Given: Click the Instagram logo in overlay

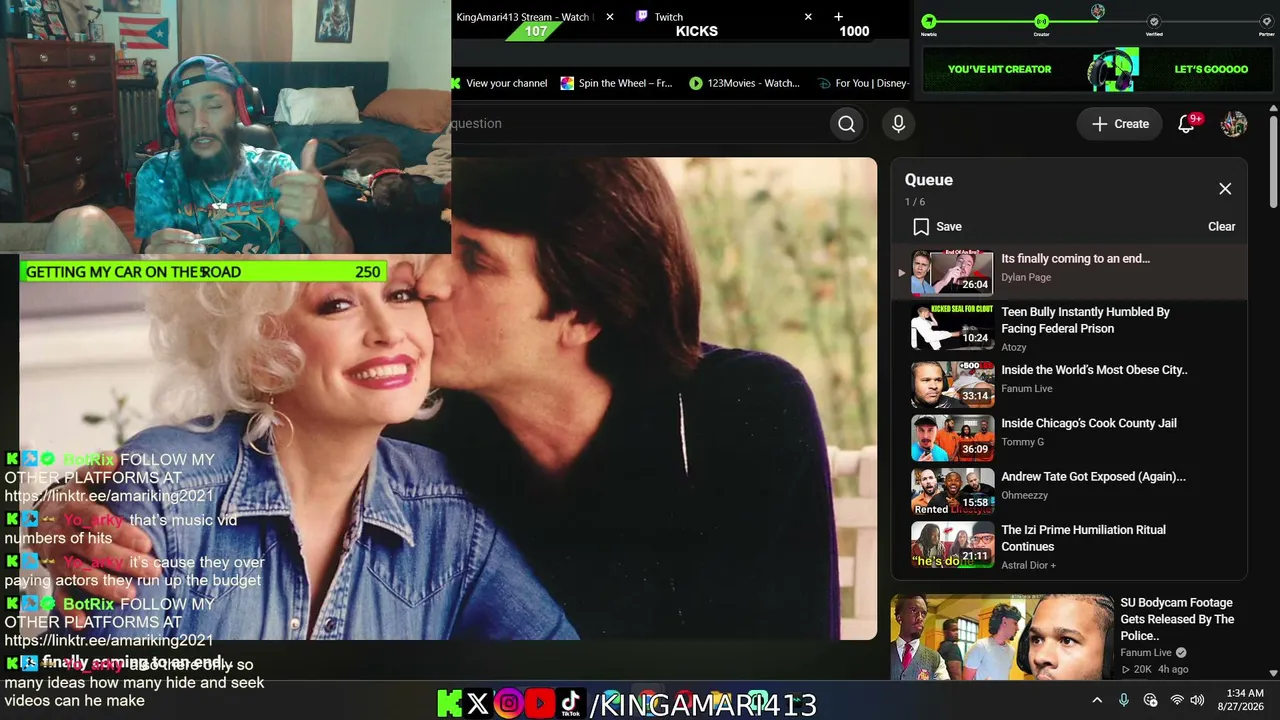Looking at the screenshot, I should pyautogui.click(x=508, y=704).
